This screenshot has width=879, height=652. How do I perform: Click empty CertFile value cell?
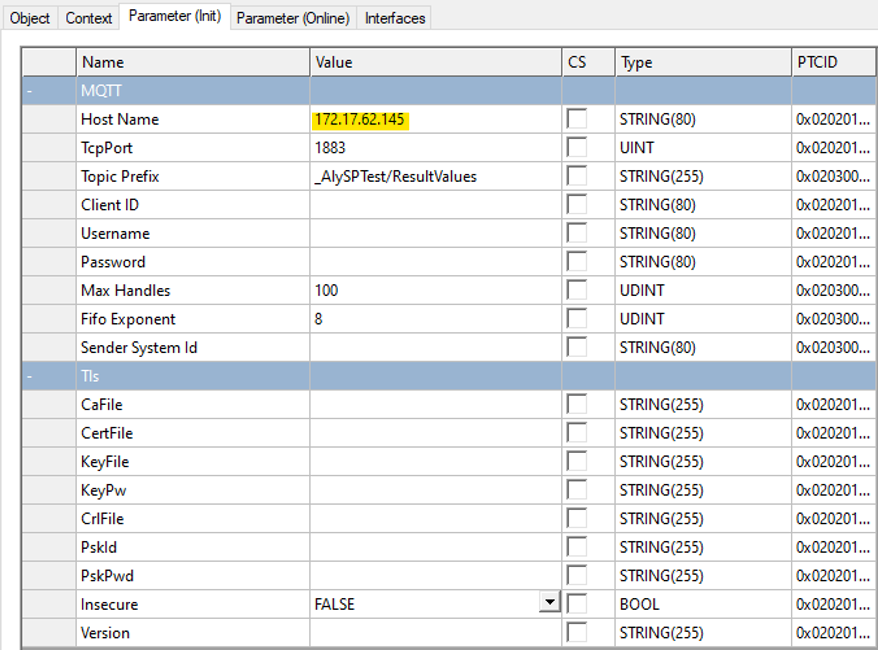[436, 433]
